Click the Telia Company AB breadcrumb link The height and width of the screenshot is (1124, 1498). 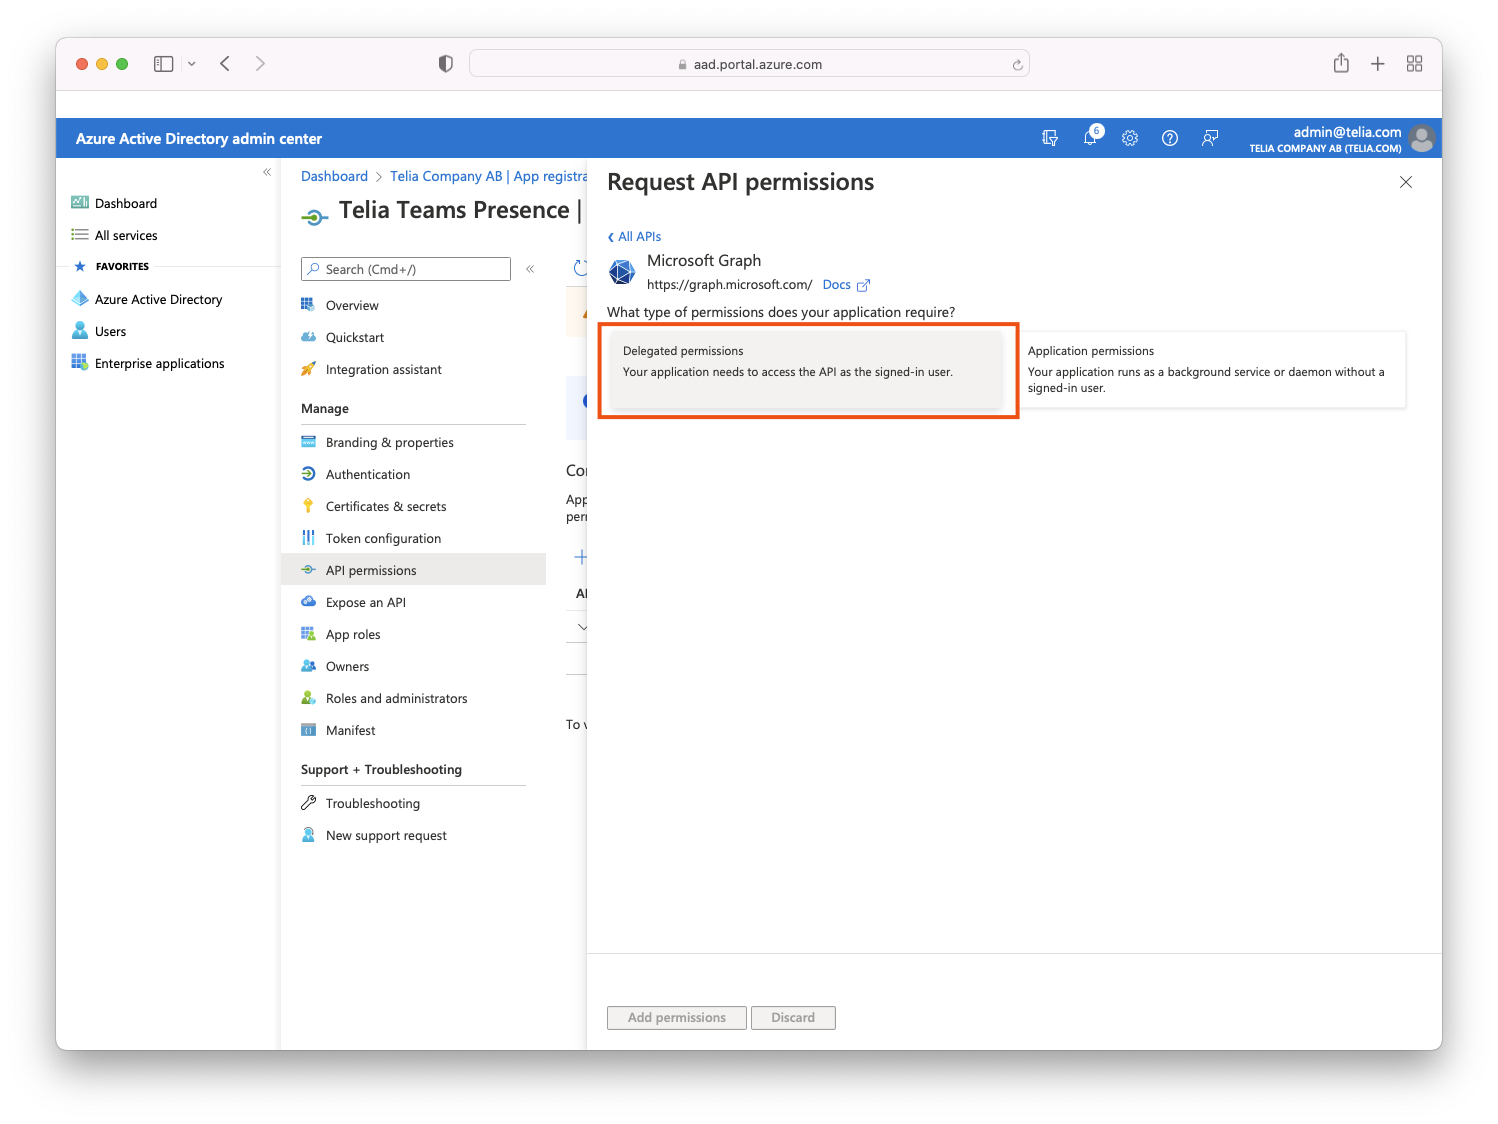[x=488, y=176]
